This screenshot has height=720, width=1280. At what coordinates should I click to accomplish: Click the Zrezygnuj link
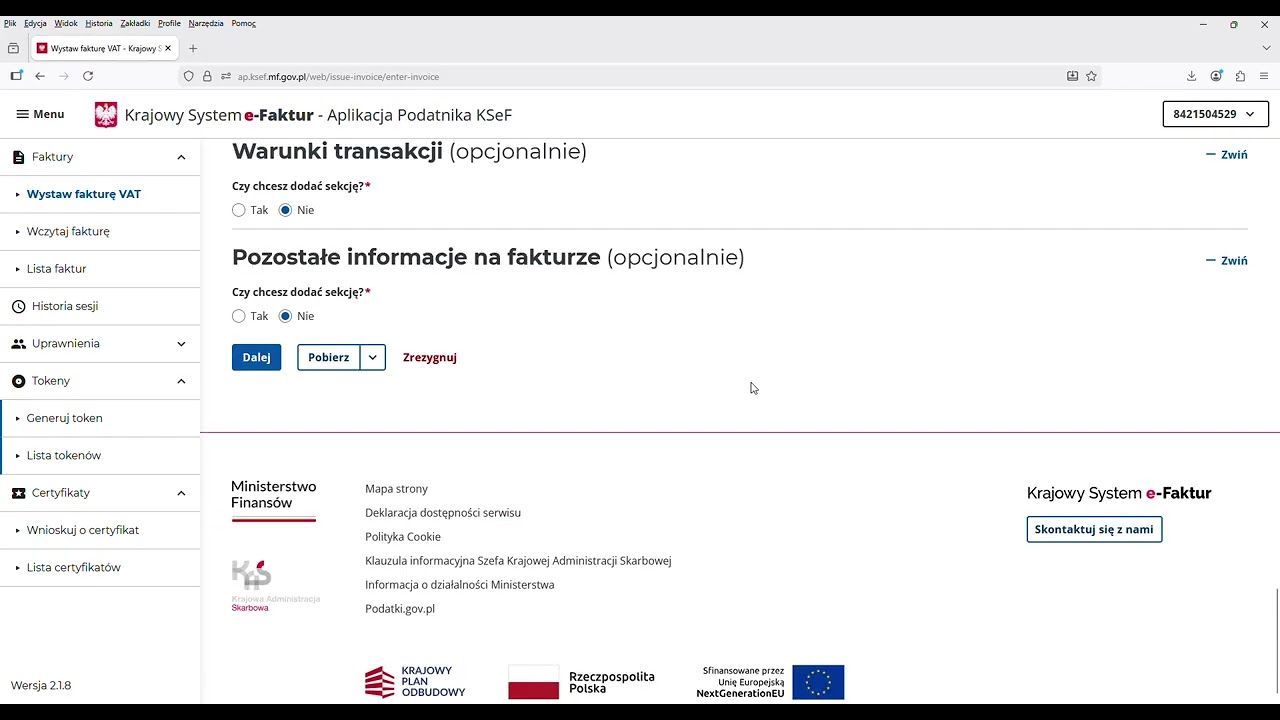click(430, 357)
